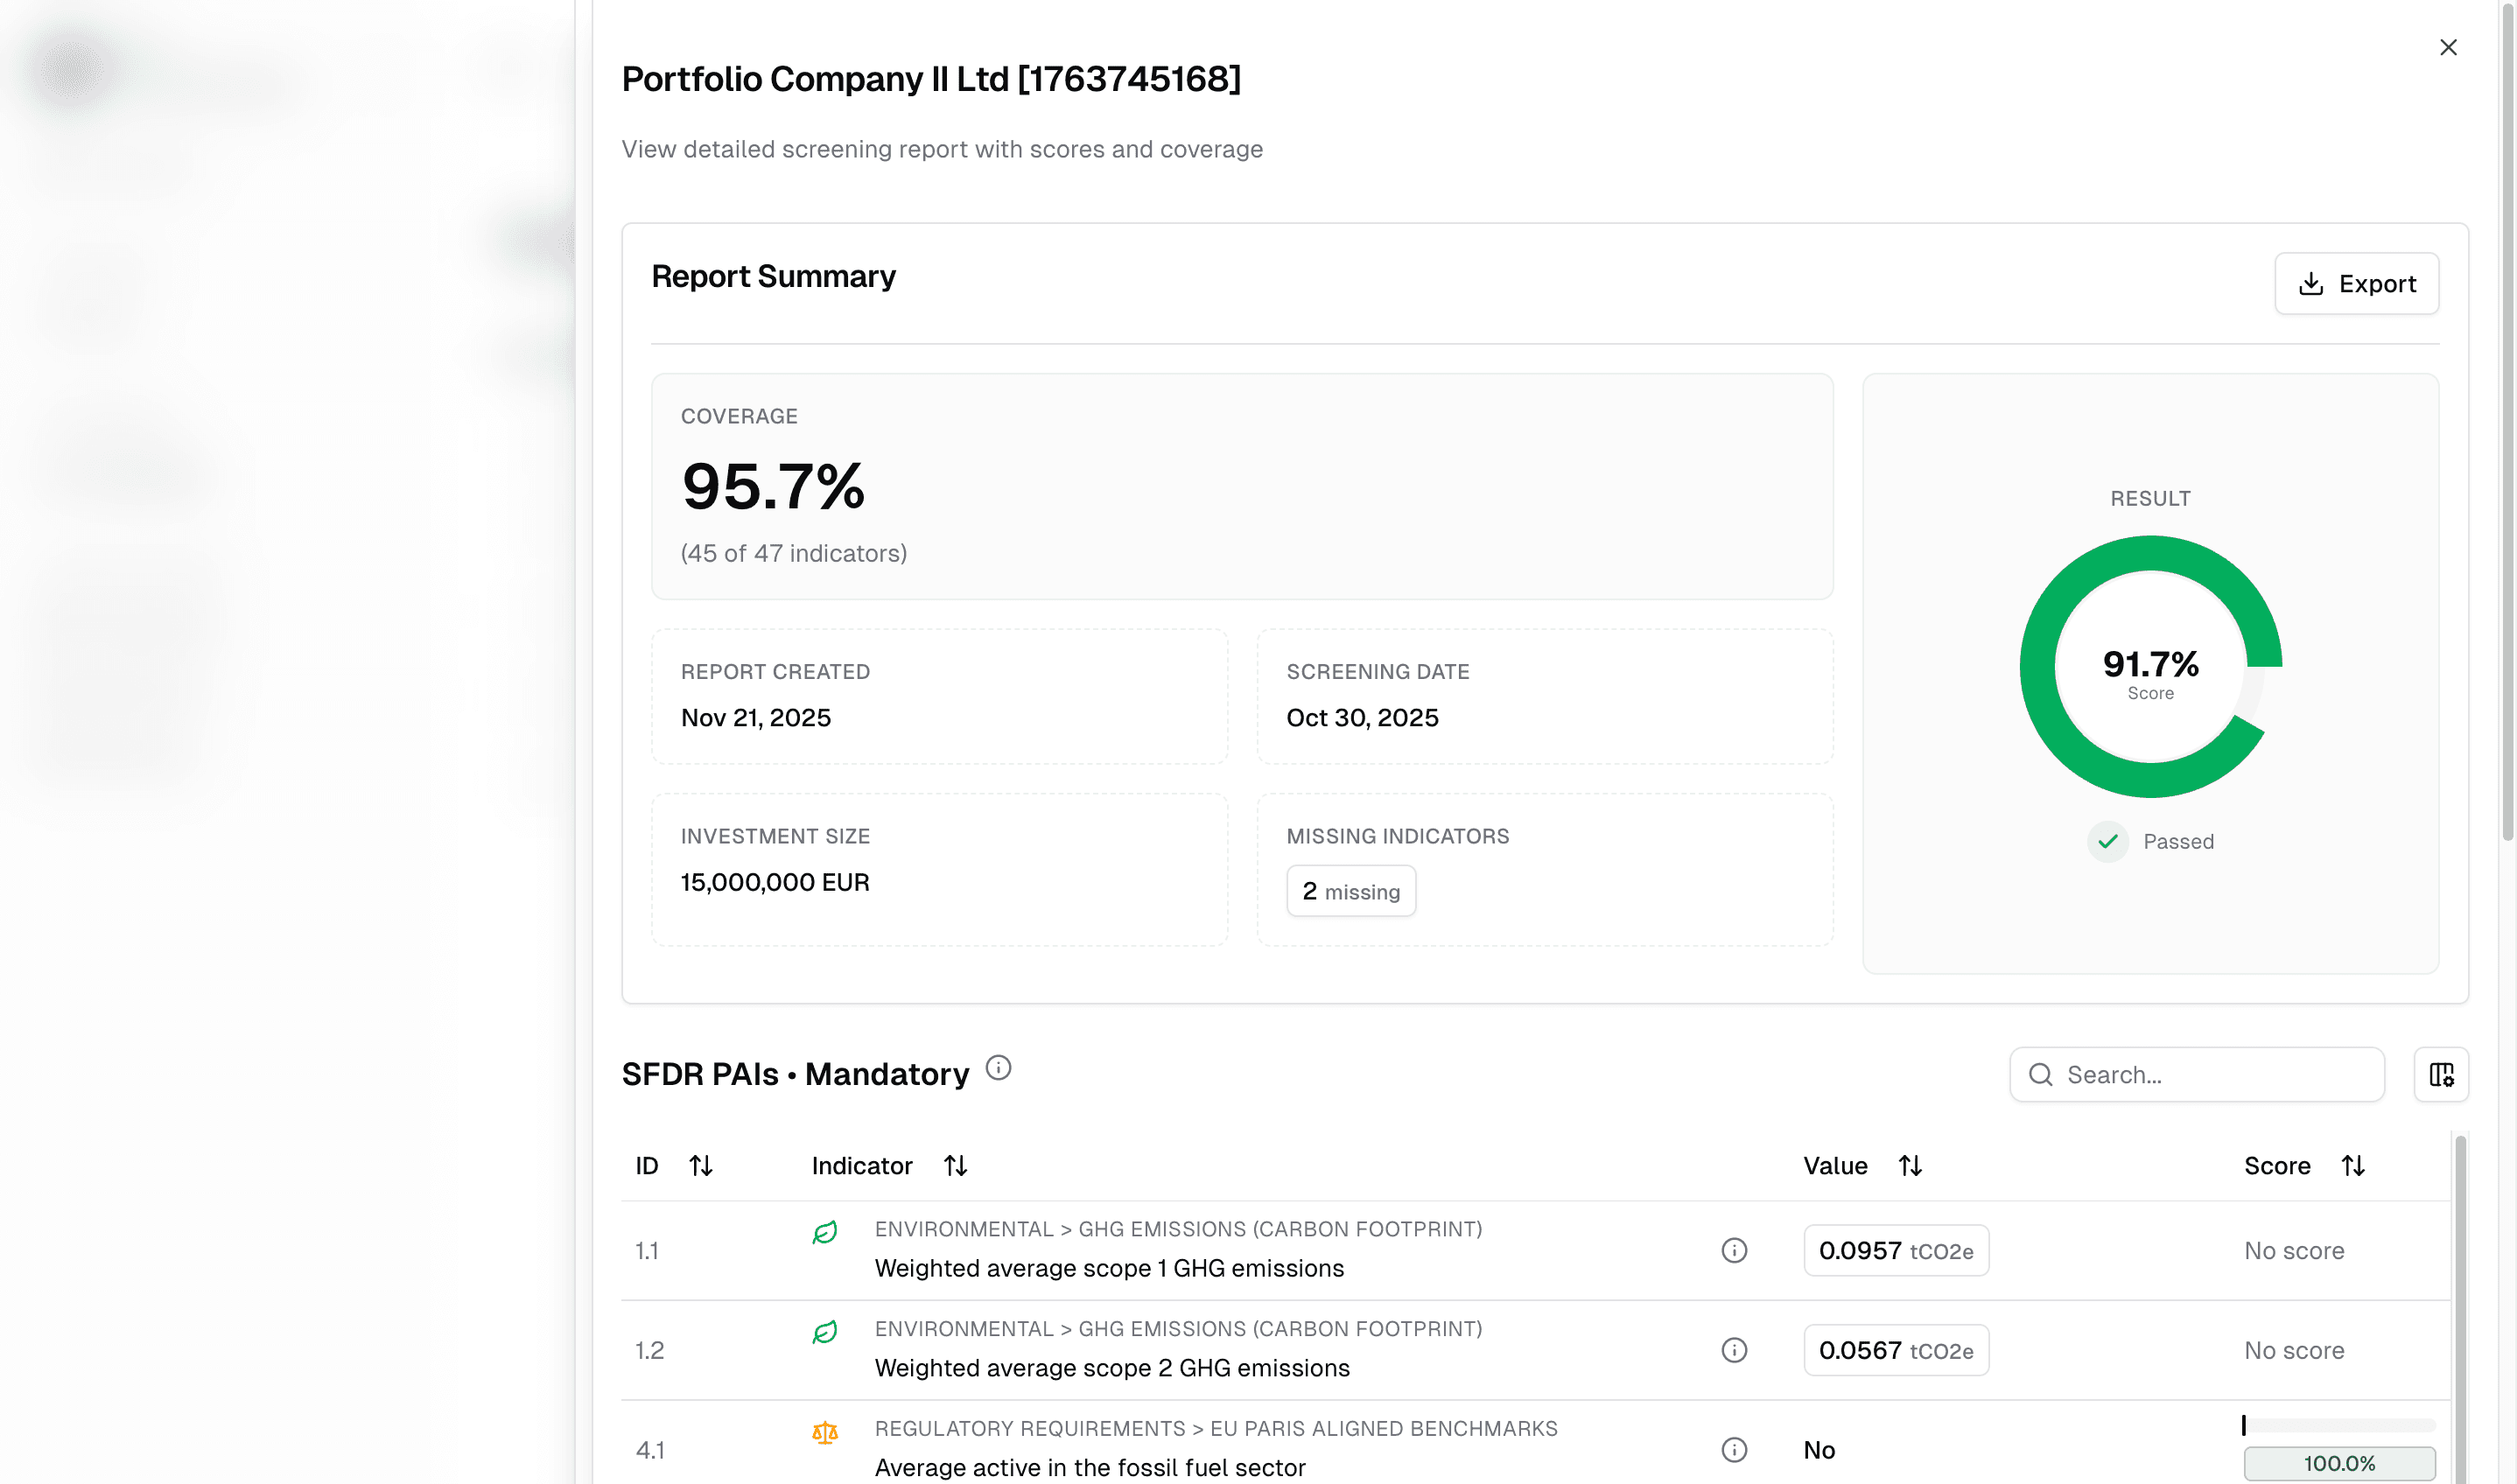Click leaf icon on indicator 1.2 row
The image size is (2517, 1484).
tap(824, 1332)
